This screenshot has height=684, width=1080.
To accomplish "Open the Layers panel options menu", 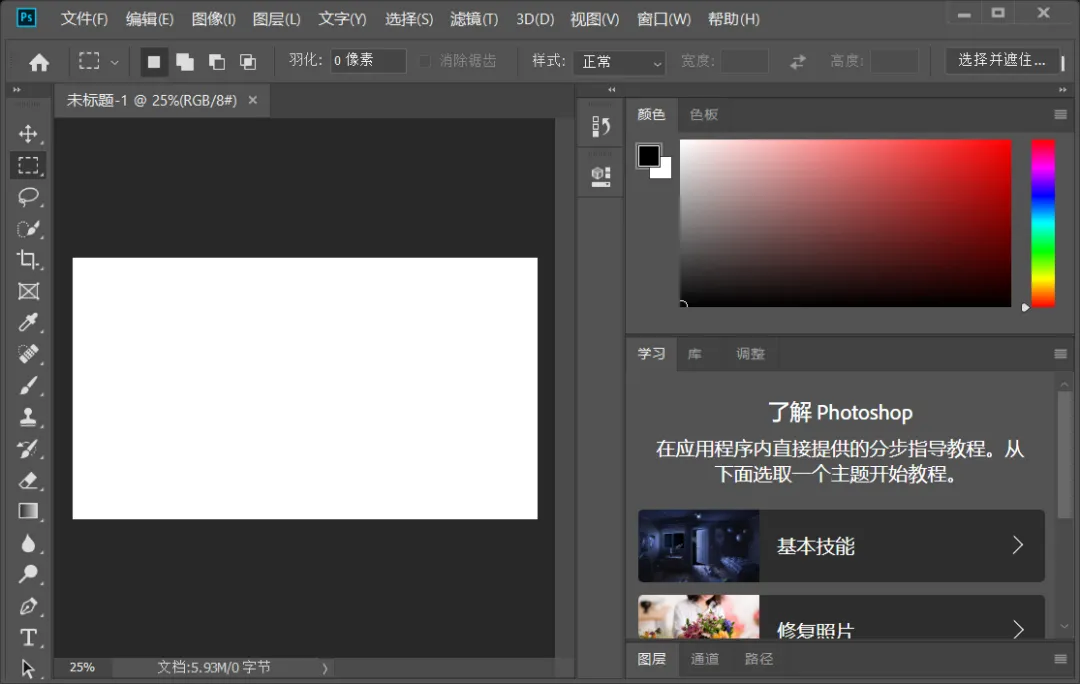I will (1060, 659).
